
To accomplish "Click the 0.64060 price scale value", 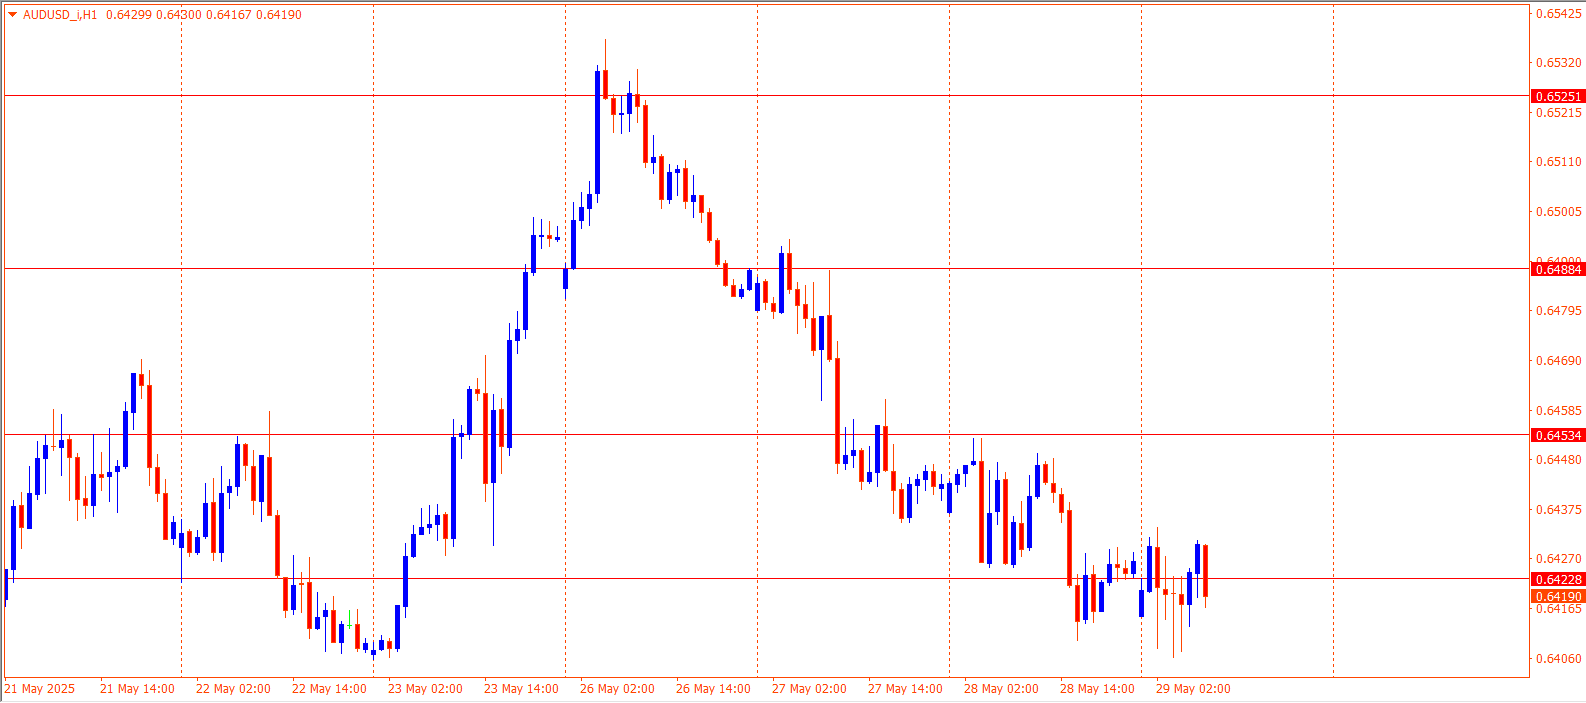I will pos(1559,659).
